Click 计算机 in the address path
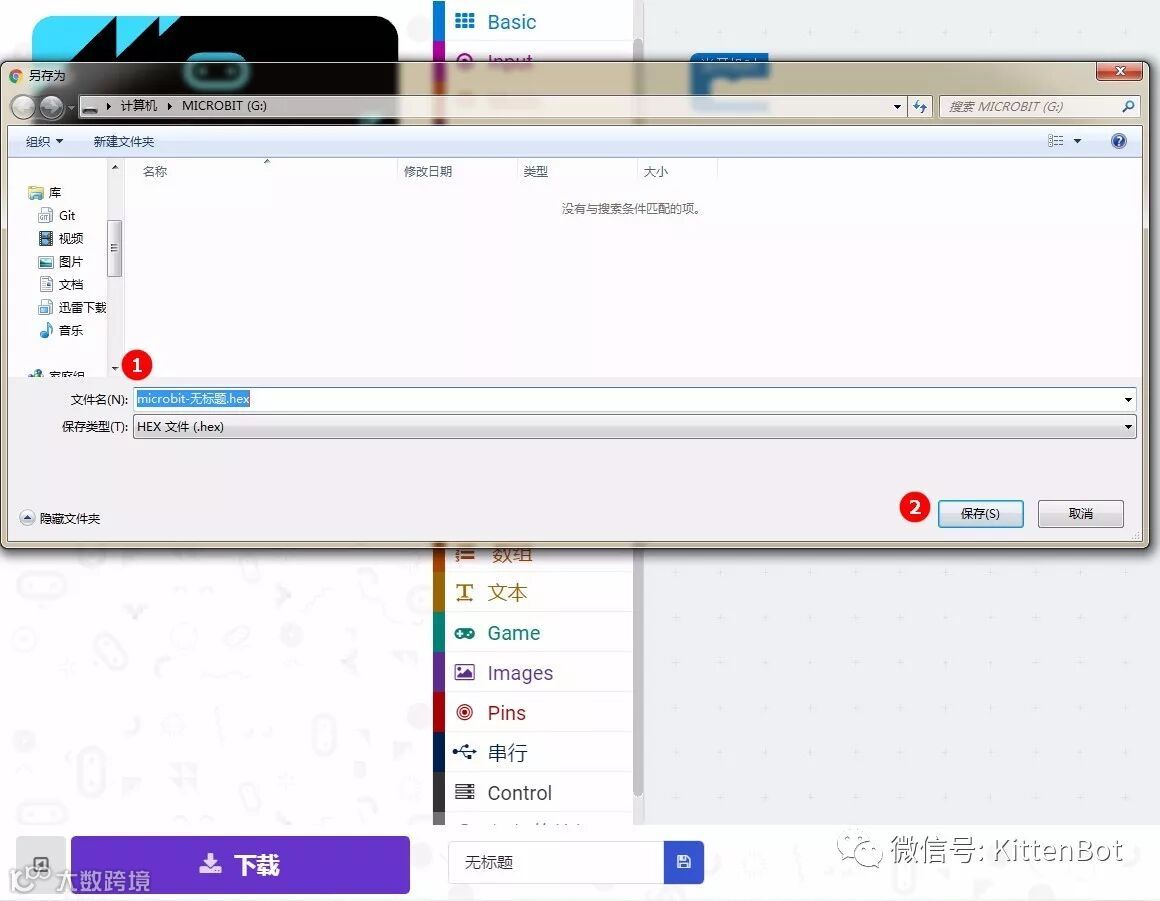The width and height of the screenshot is (1160, 901). point(139,106)
